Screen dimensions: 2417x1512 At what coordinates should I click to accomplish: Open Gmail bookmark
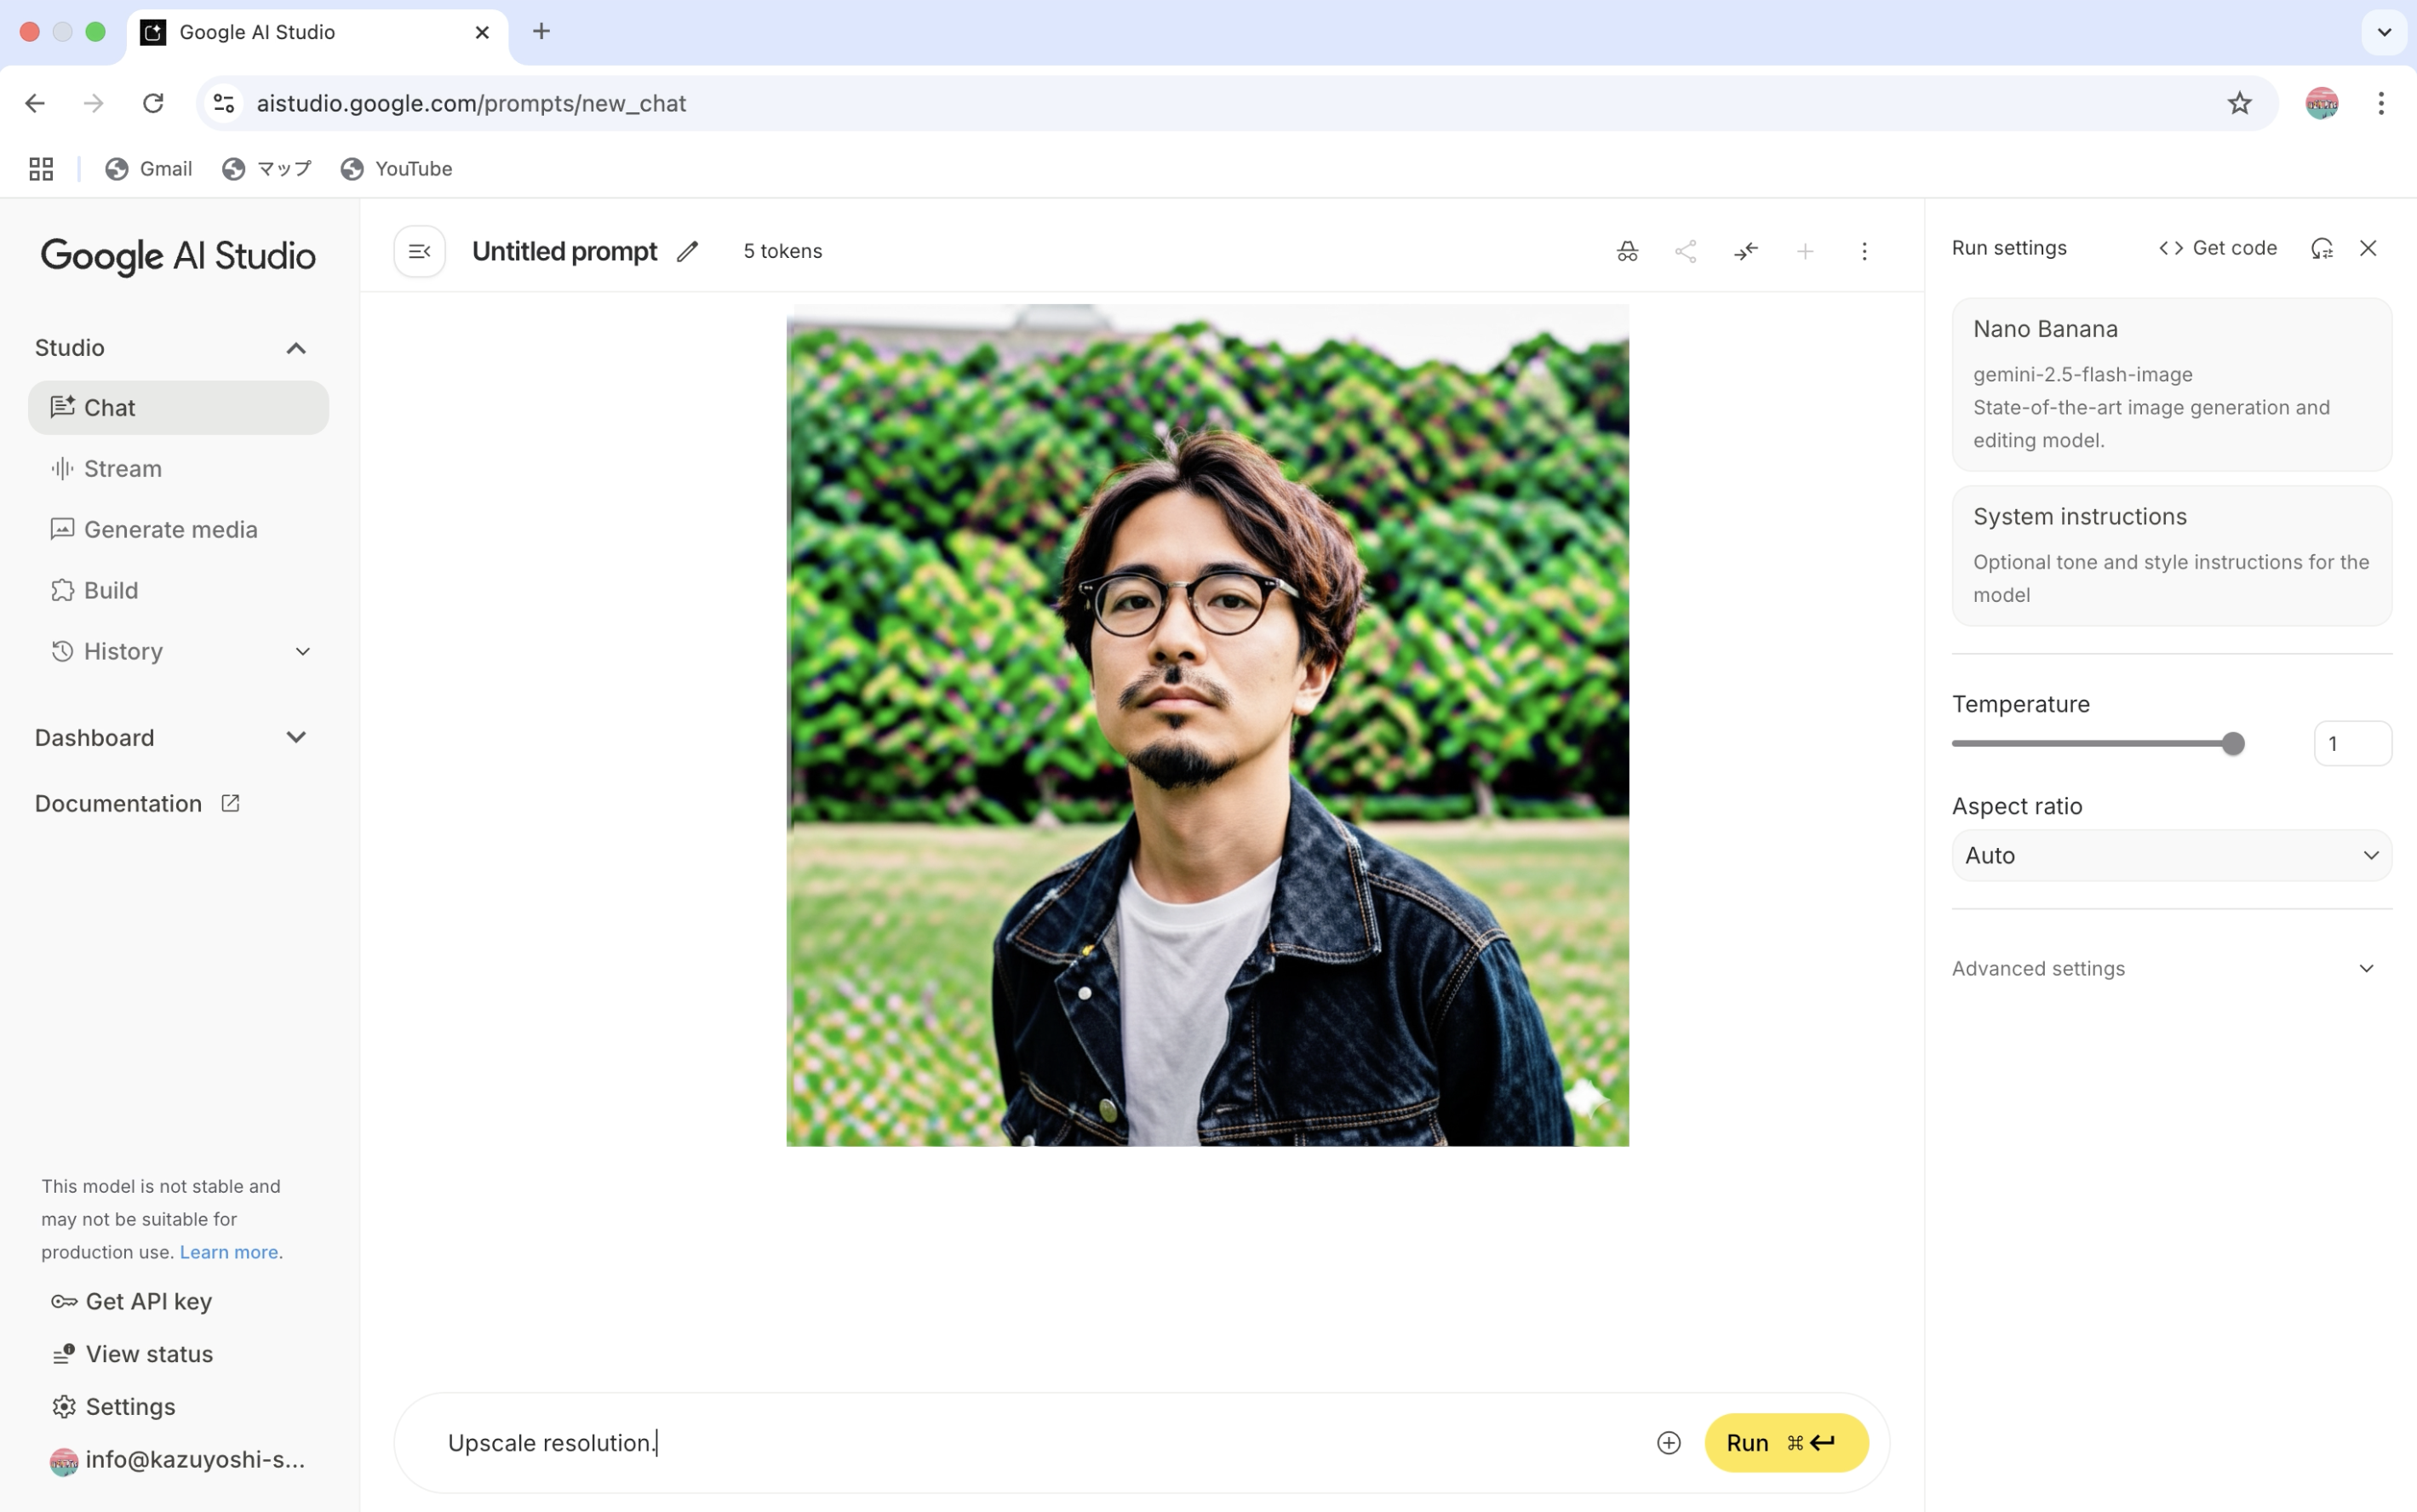click(149, 169)
